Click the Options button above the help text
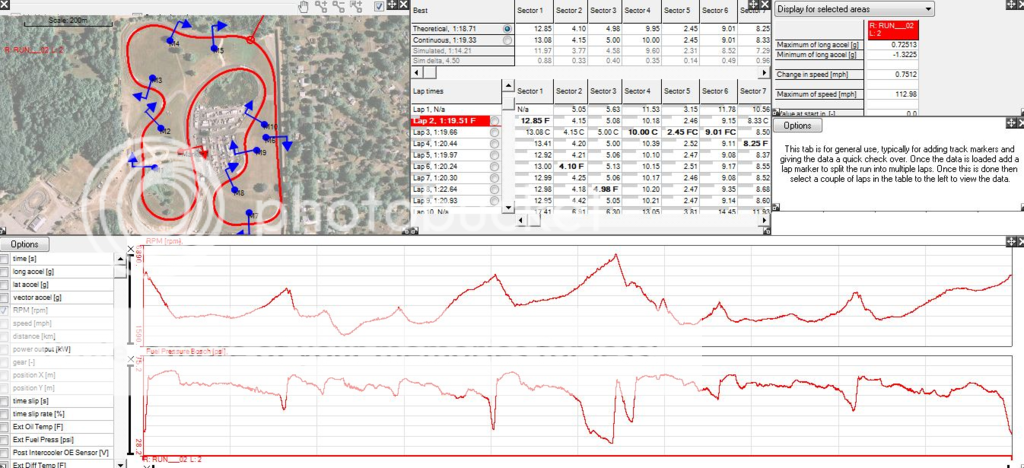This screenshot has height=468, width=1024. [x=797, y=126]
